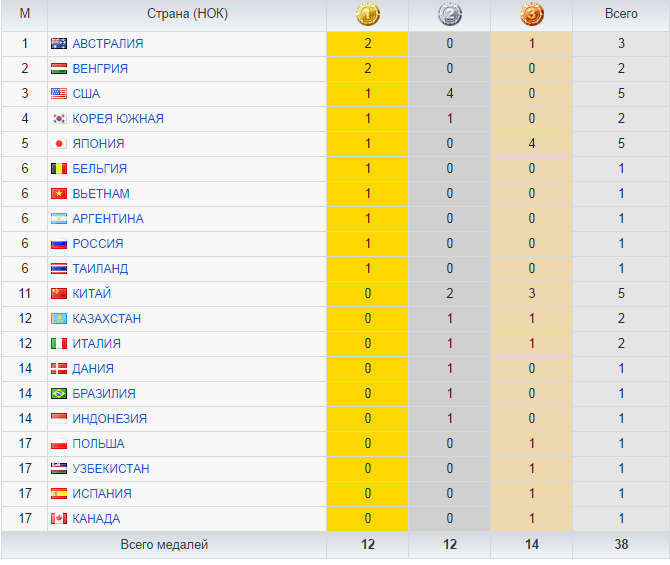
Task: Click the Canada flag icon
Action: click(59, 519)
